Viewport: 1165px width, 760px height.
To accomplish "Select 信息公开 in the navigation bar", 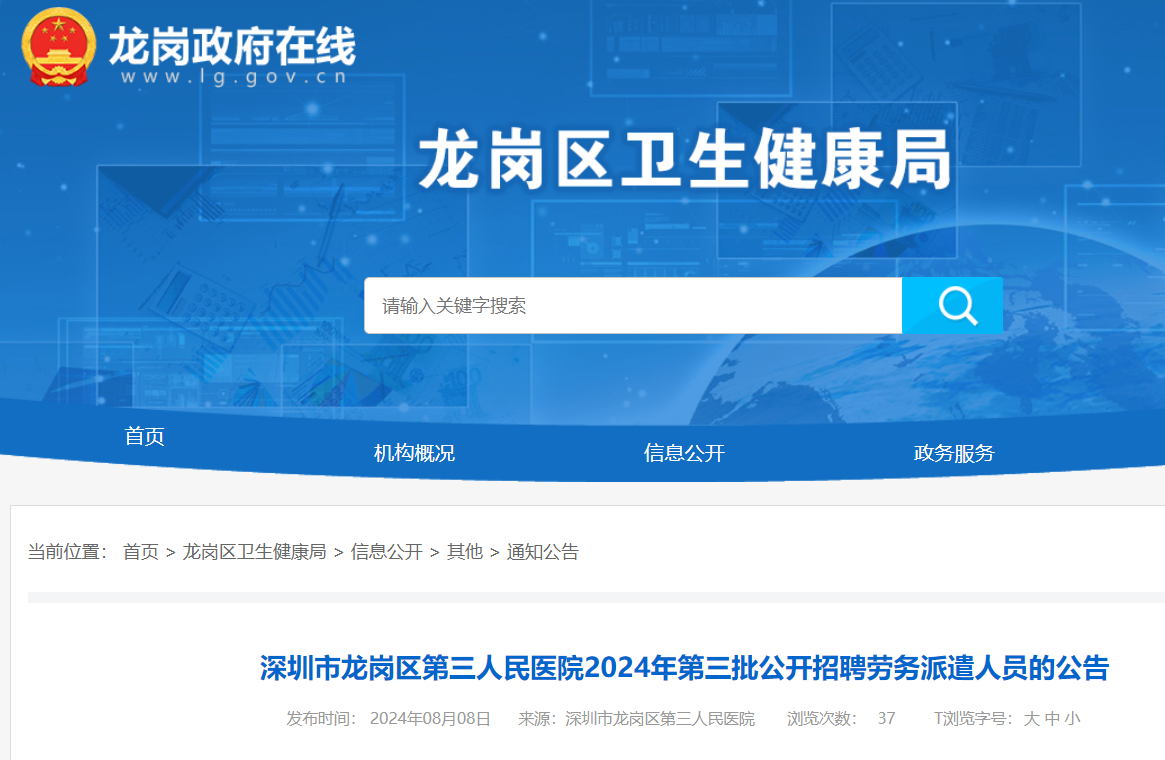I will pyautogui.click(x=684, y=453).
